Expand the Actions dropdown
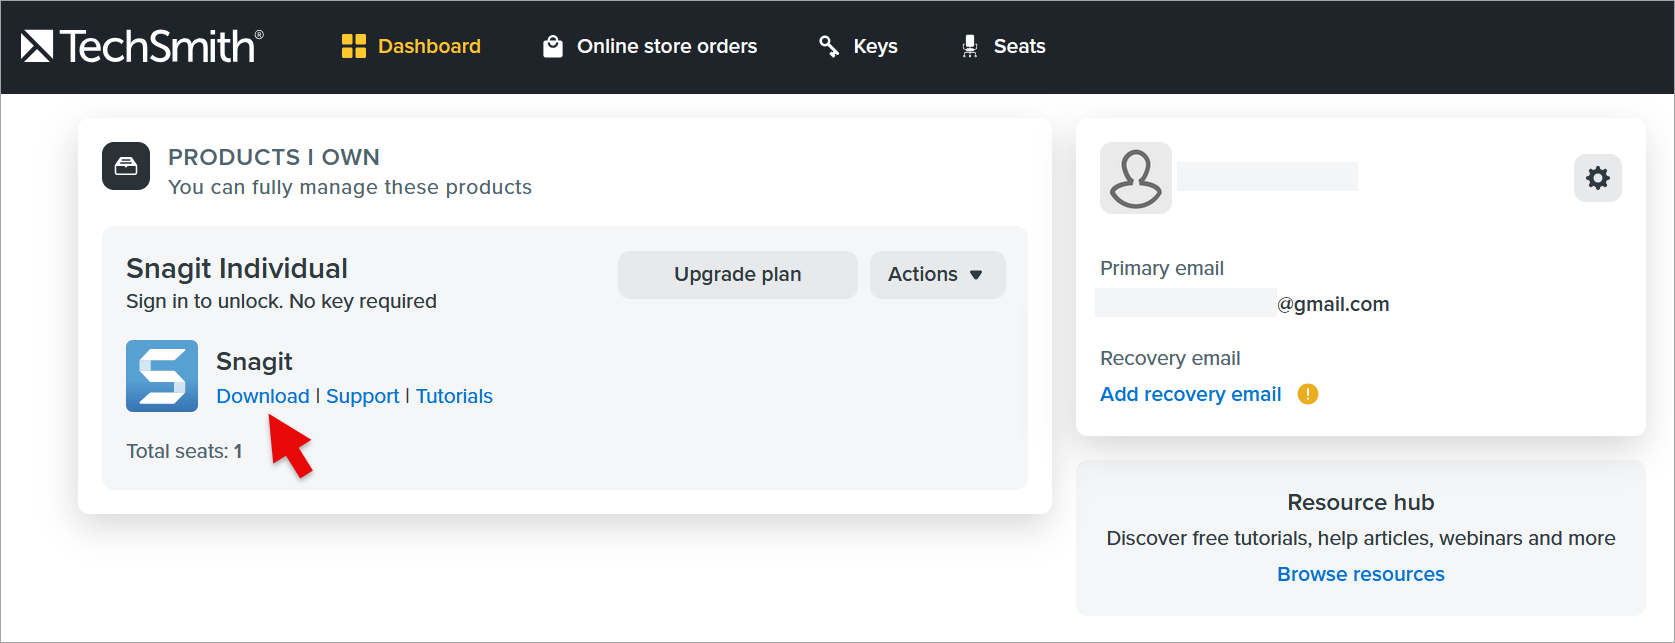The height and width of the screenshot is (643, 1675). (x=938, y=275)
